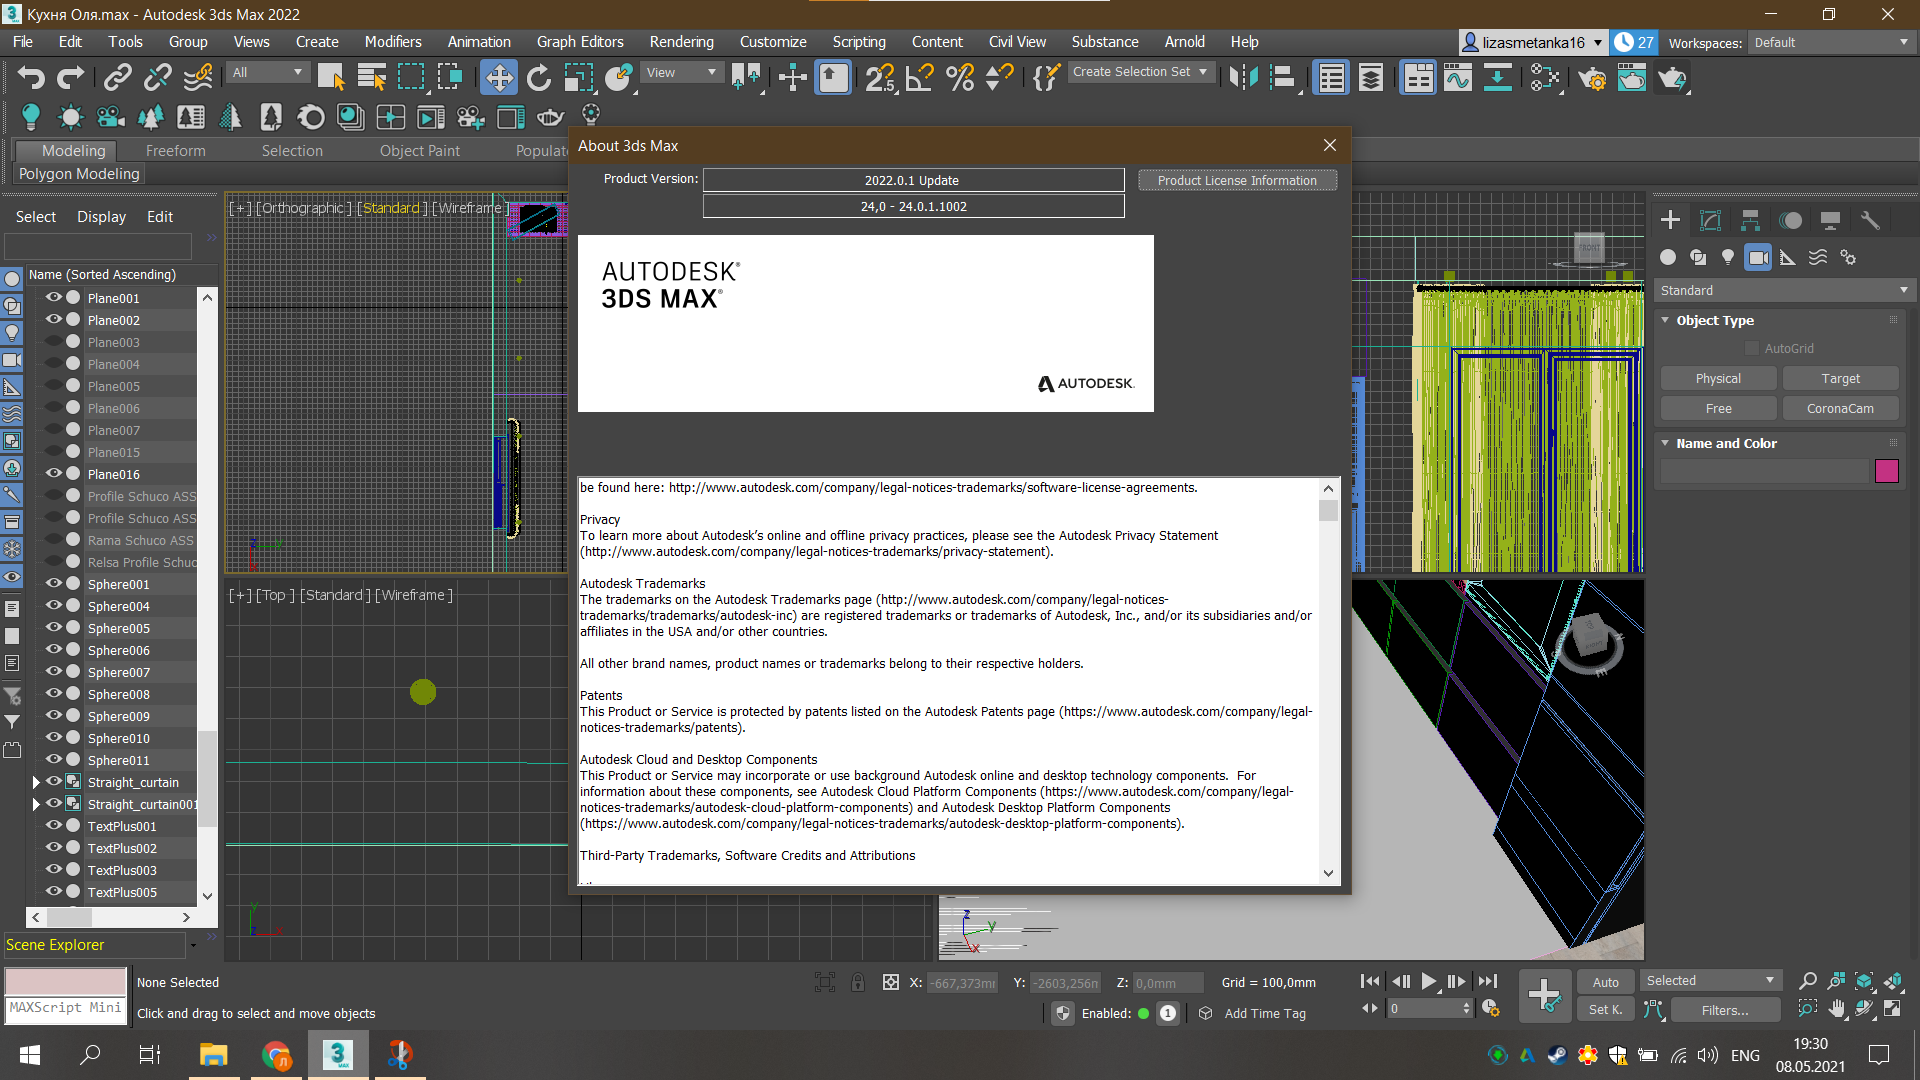Activate the Select and Rotate tool
The image size is (1920, 1080).
point(538,78)
